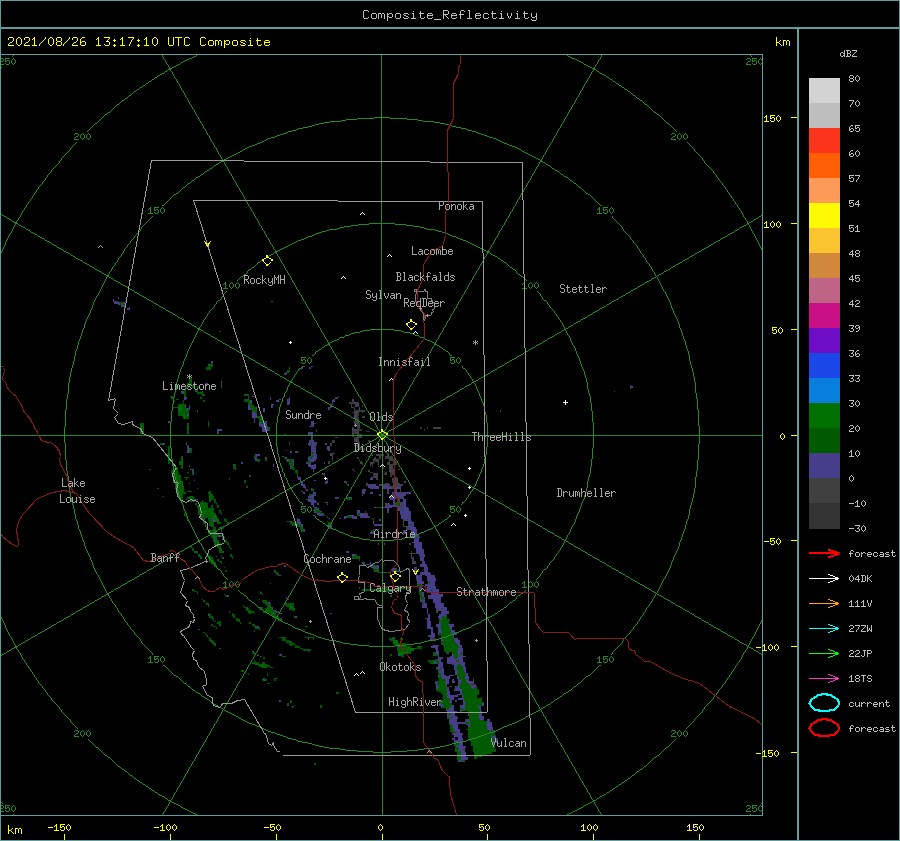Click the red forecast ellipse in legend
This screenshot has height=841, width=900.
(824, 728)
